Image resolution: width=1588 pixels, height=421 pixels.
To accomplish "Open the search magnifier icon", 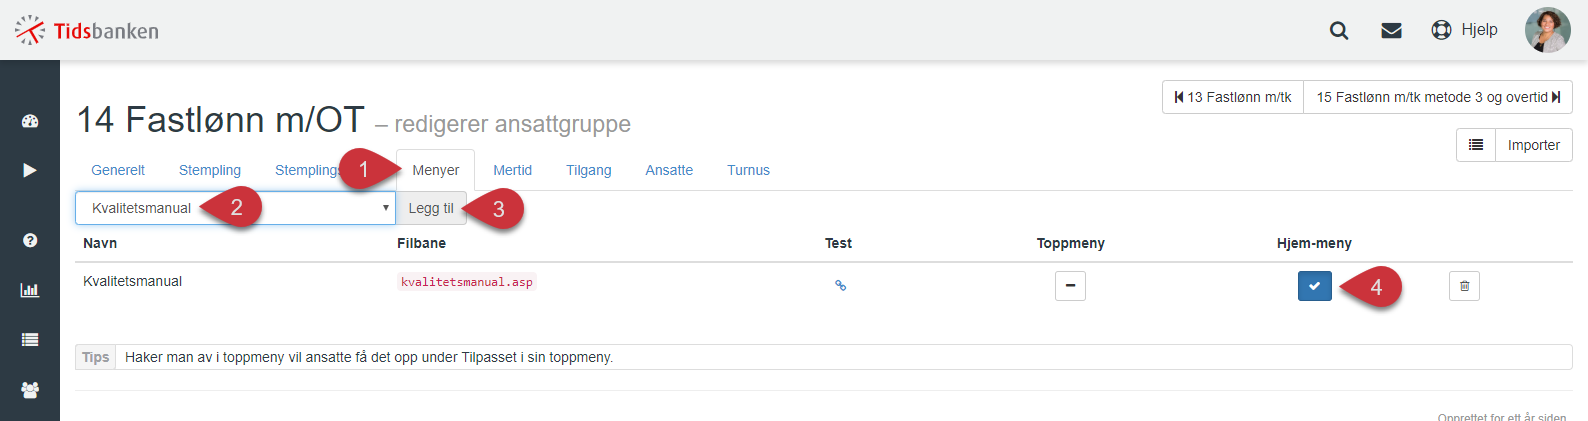I will pos(1339,30).
